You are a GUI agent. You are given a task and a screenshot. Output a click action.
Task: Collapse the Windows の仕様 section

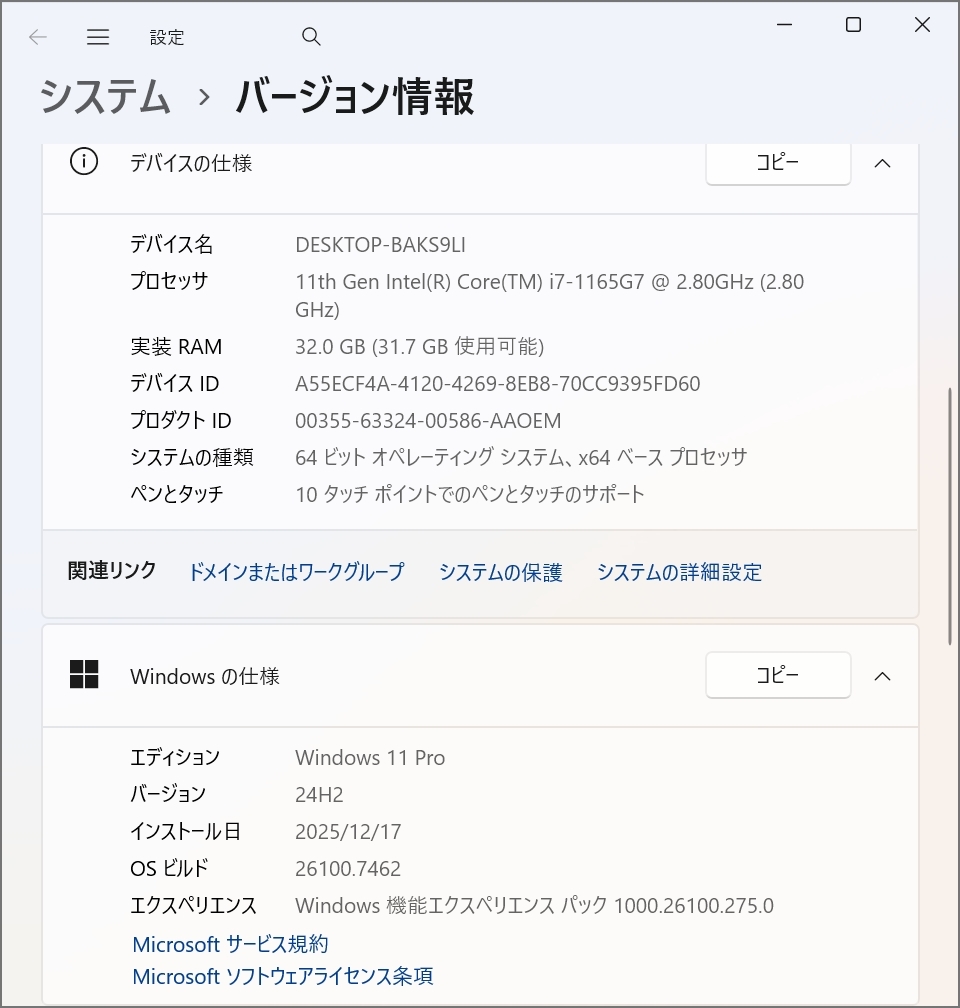882,675
